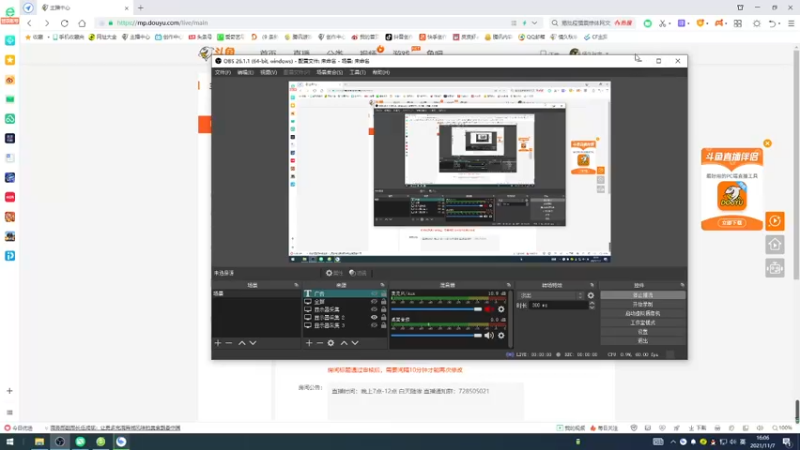Open the scene transition type dropdown
Viewport: 800px width, 450px height.
[x=551, y=295]
